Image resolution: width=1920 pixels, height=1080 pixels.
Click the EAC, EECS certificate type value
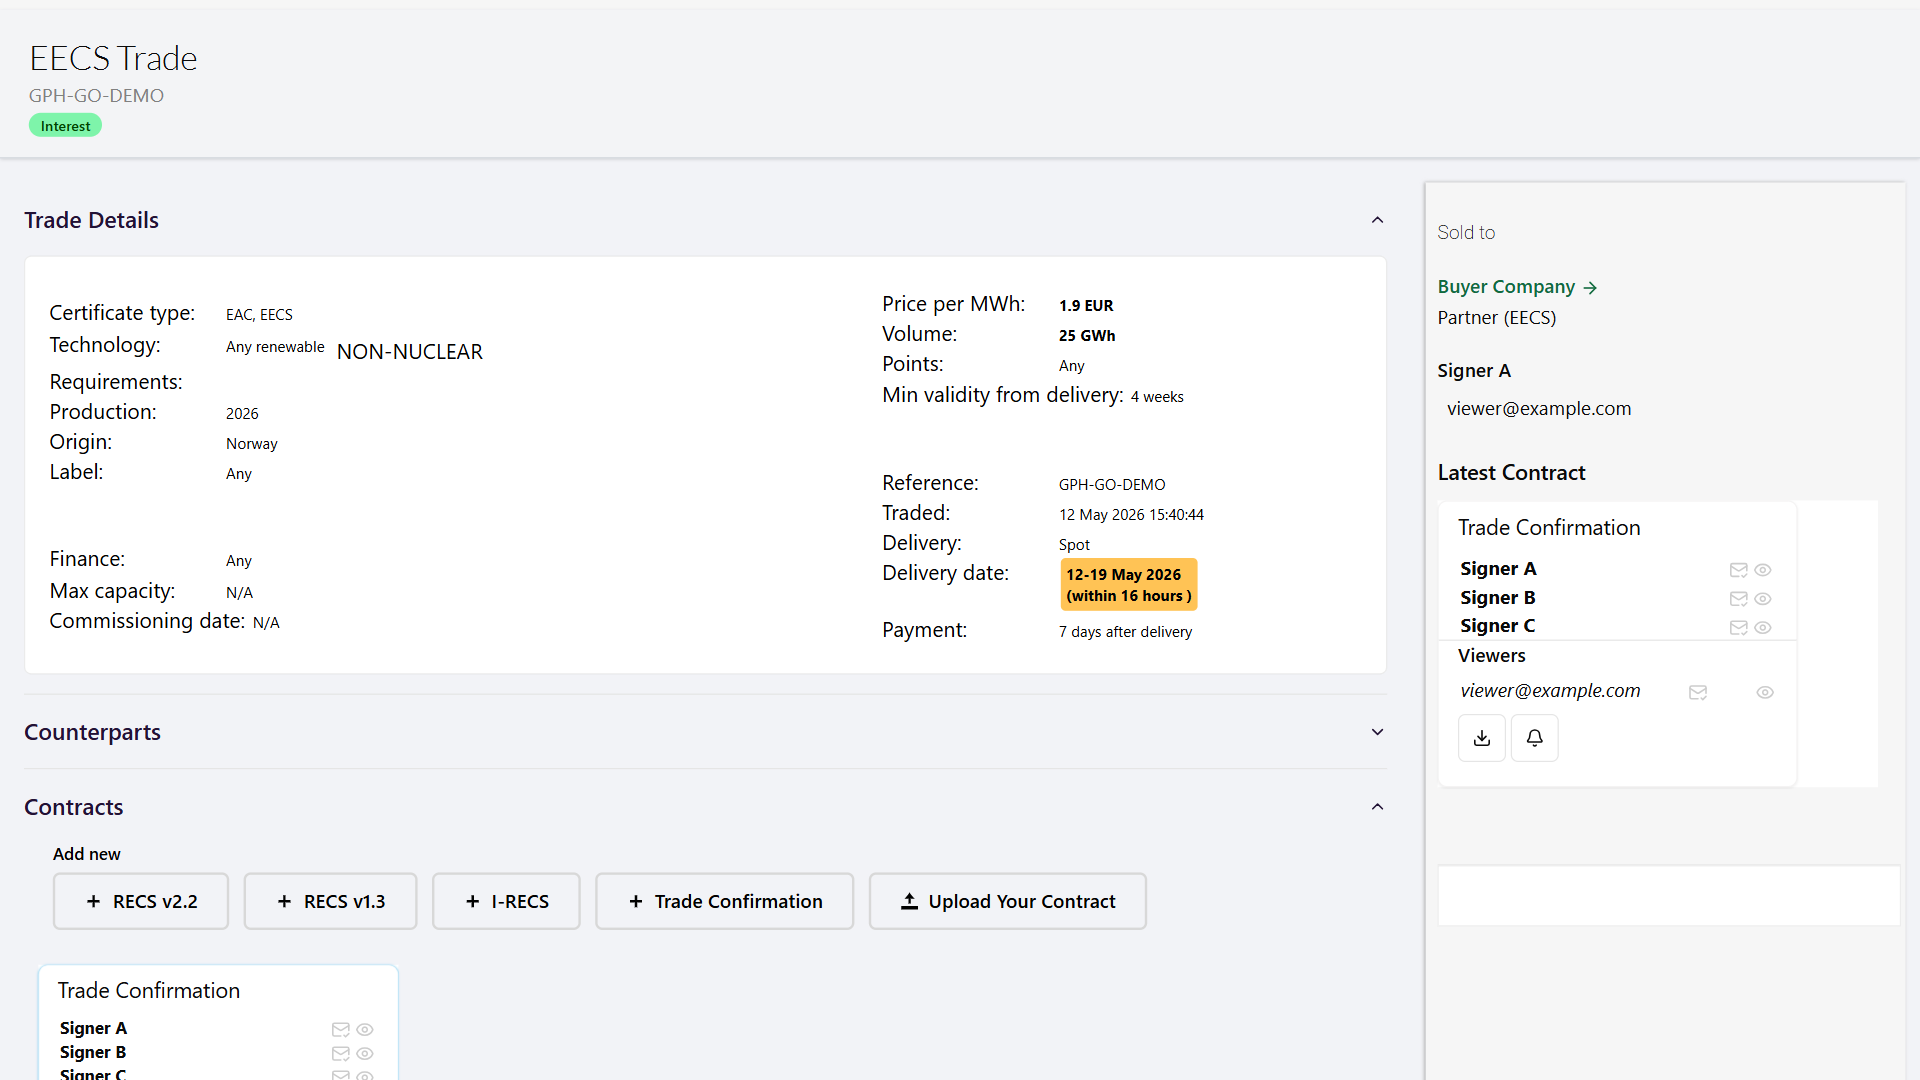pos(259,315)
